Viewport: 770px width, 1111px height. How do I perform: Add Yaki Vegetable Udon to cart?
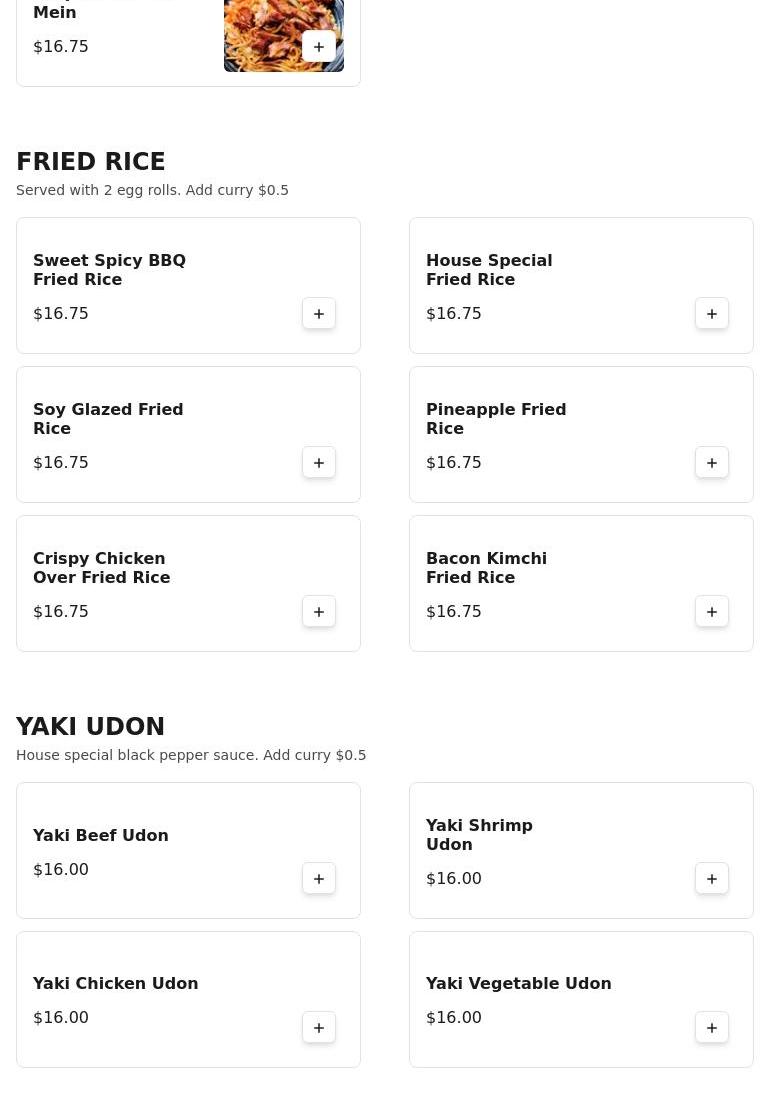[712, 1028]
